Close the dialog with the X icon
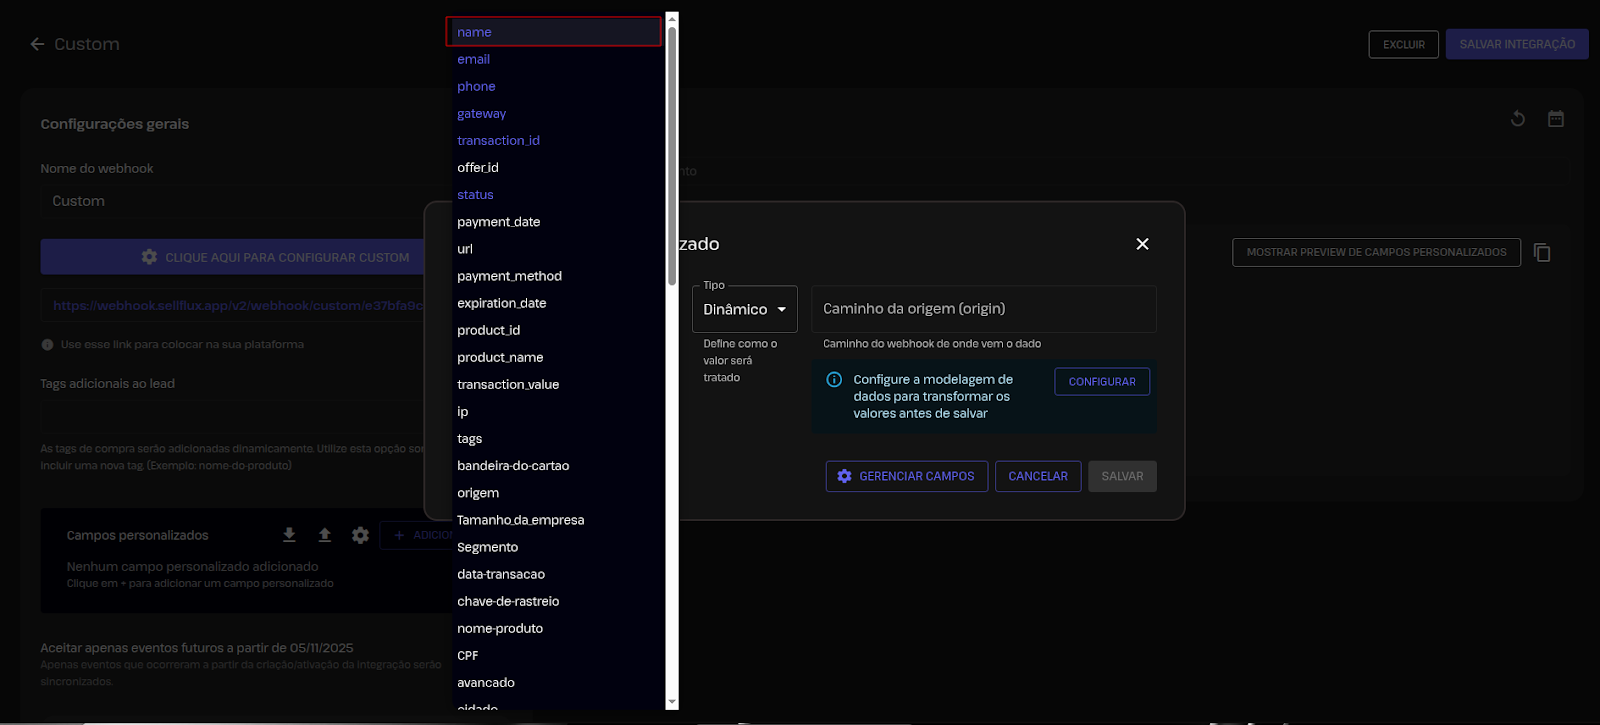The width and height of the screenshot is (1600, 725). tap(1142, 244)
